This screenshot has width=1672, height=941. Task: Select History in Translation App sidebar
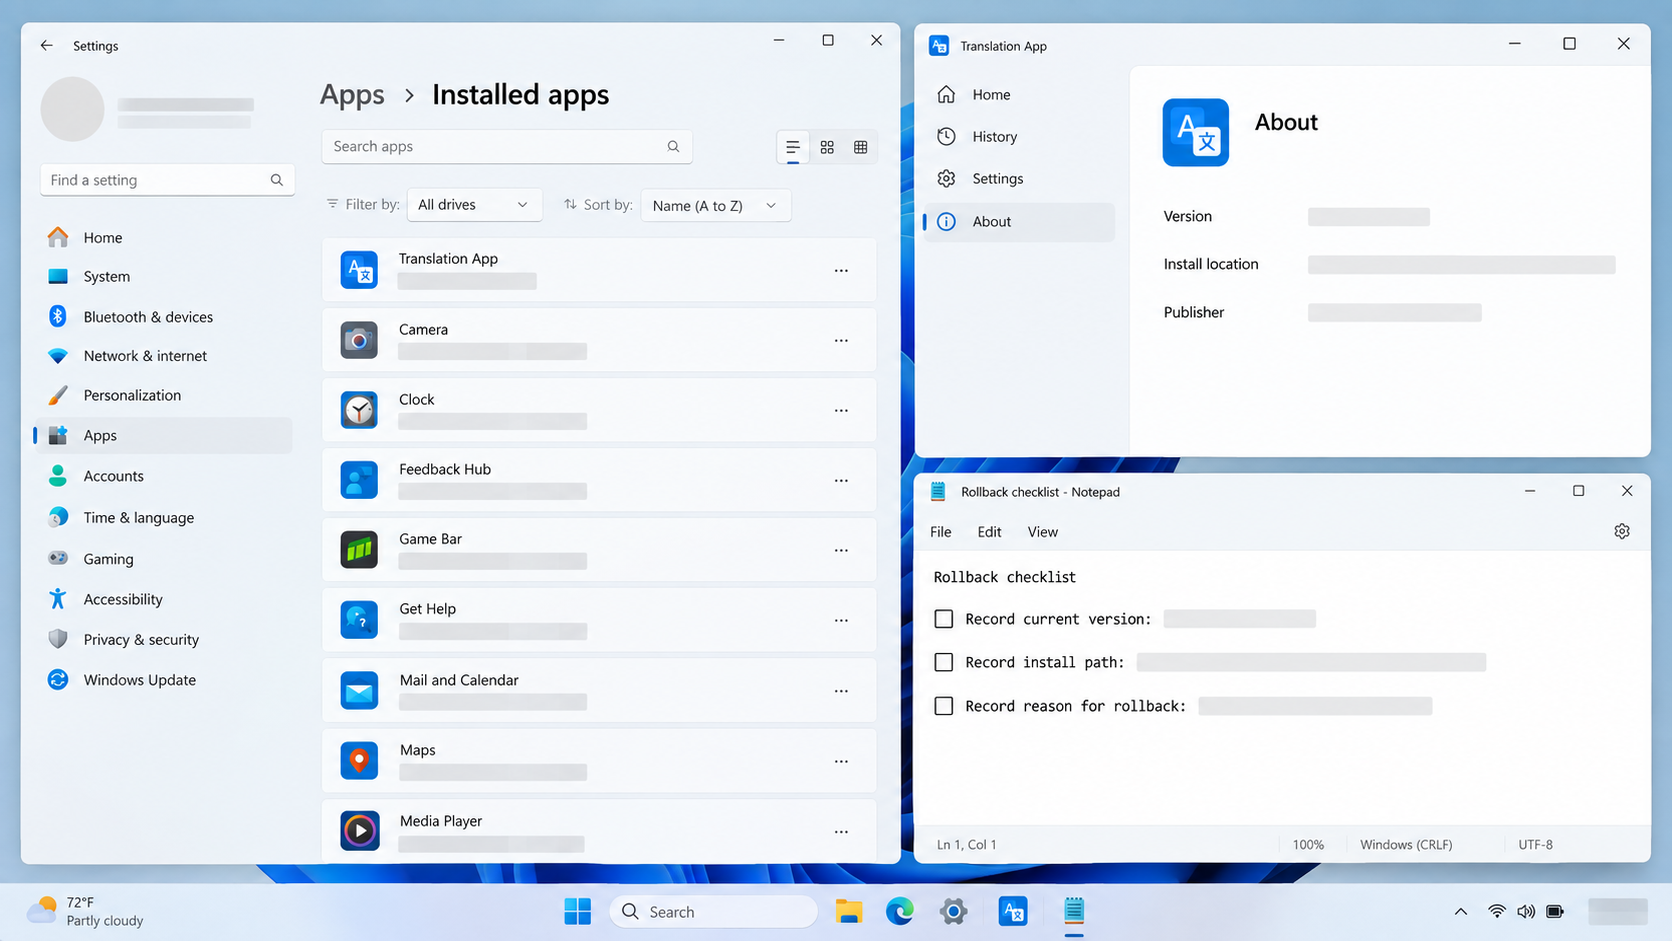1019,137
